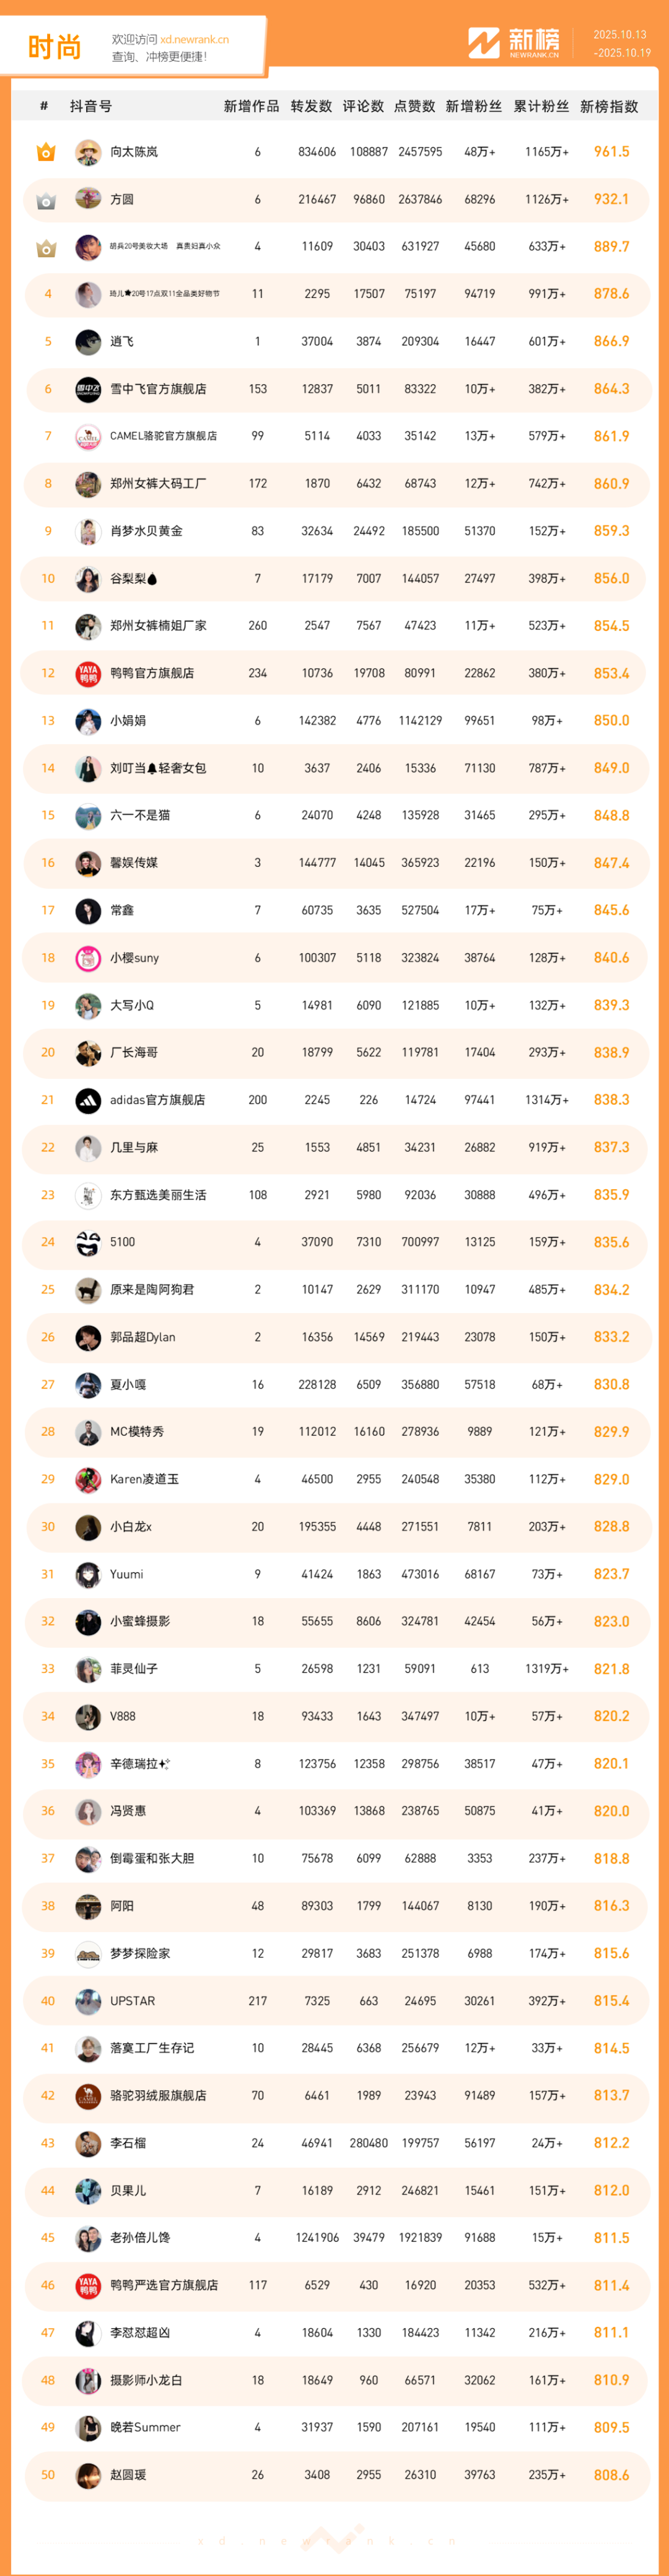Click the bronze crown icon for rank three
The height and width of the screenshot is (2576, 669).
pos(46,248)
